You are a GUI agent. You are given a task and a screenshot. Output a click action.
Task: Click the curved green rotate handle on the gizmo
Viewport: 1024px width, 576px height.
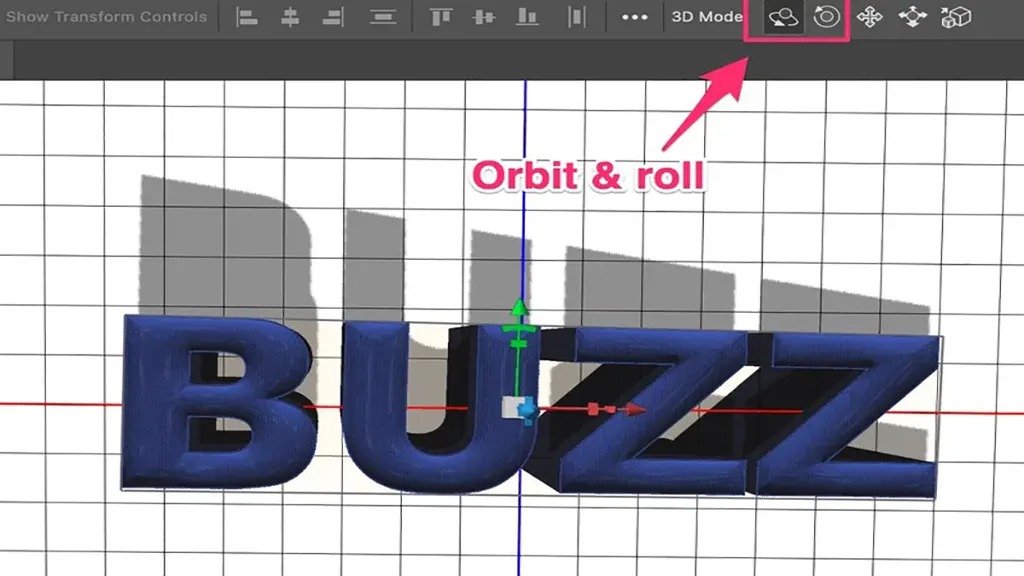pyautogui.click(x=518, y=328)
